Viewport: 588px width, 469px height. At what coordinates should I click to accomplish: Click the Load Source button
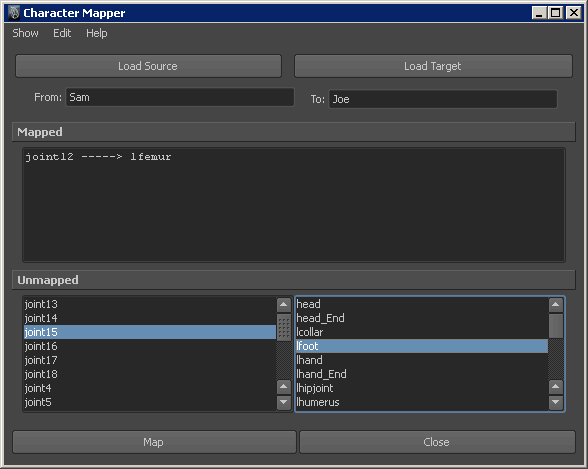pyautogui.click(x=148, y=66)
